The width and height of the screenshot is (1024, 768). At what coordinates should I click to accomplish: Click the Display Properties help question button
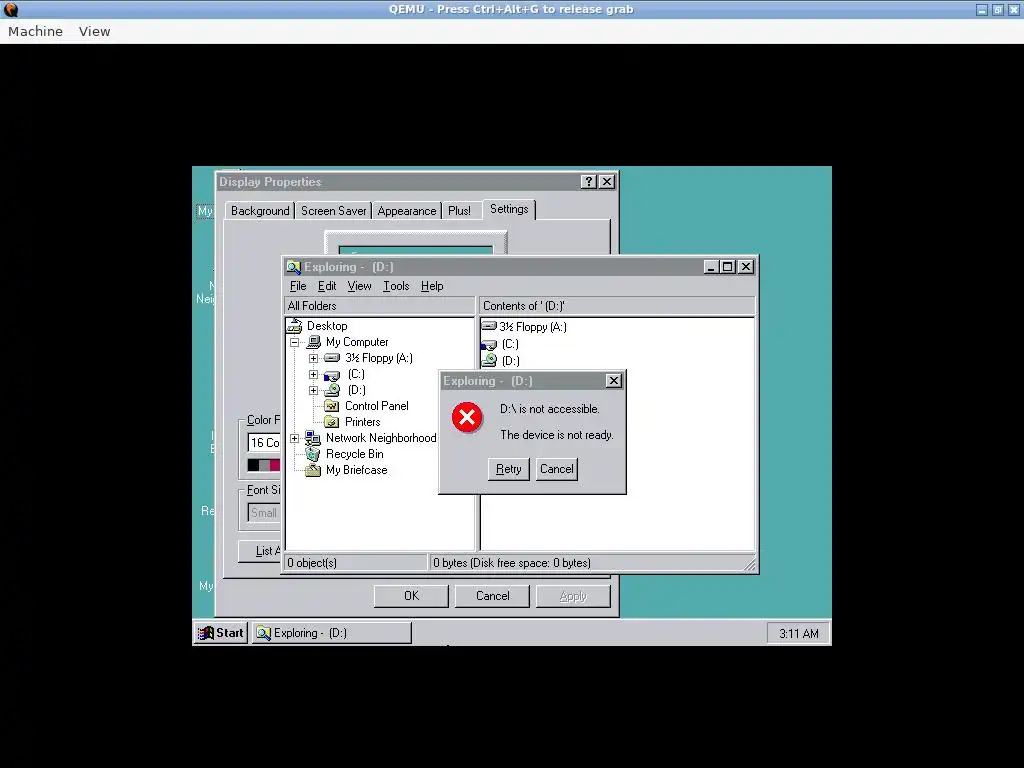click(588, 182)
